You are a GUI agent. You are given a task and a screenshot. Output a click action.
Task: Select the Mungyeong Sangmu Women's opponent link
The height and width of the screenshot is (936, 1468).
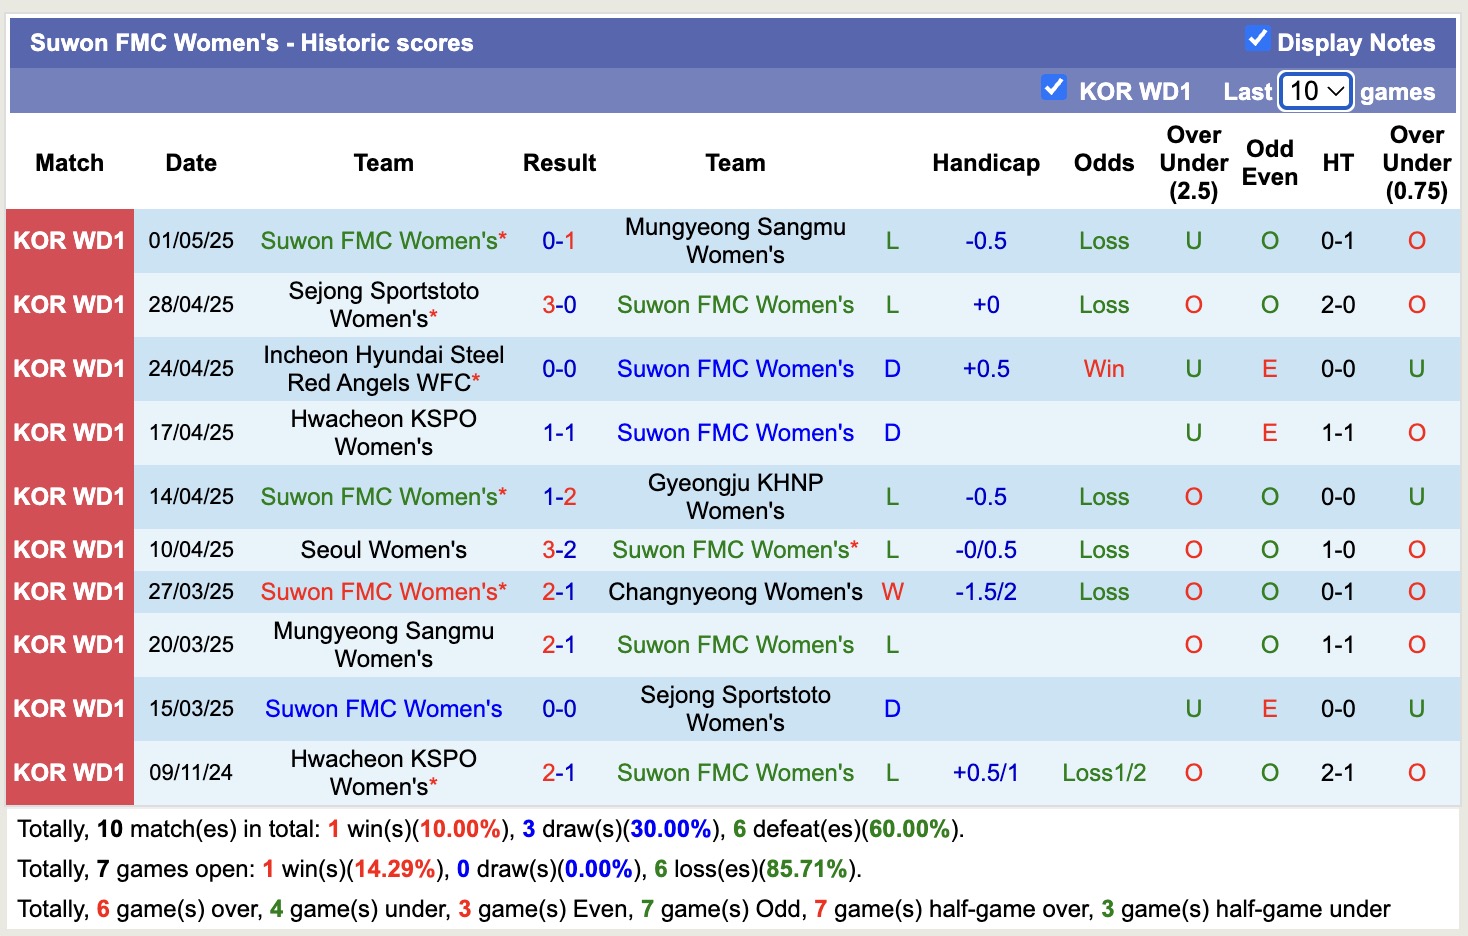point(735,240)
